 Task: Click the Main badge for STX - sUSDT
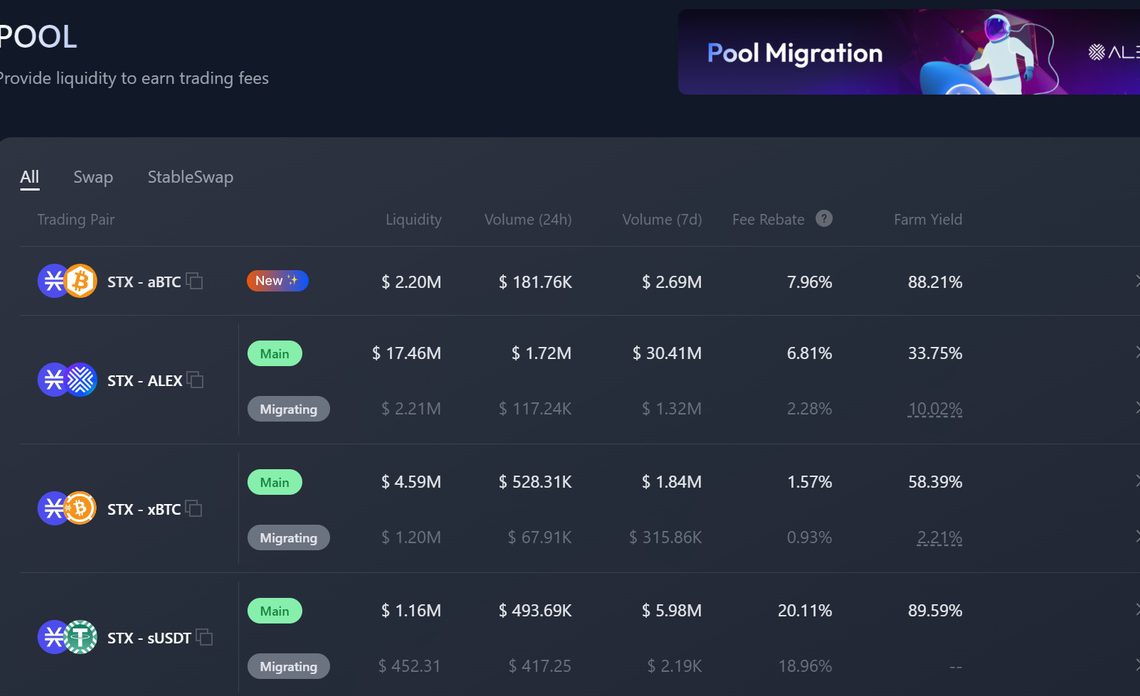pyautogui.click(x=275, y=611)
